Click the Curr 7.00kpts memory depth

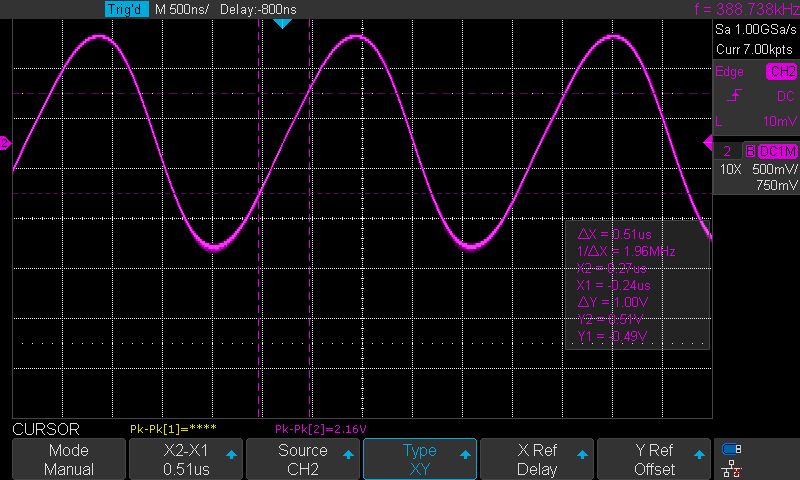tap(755, 49)
